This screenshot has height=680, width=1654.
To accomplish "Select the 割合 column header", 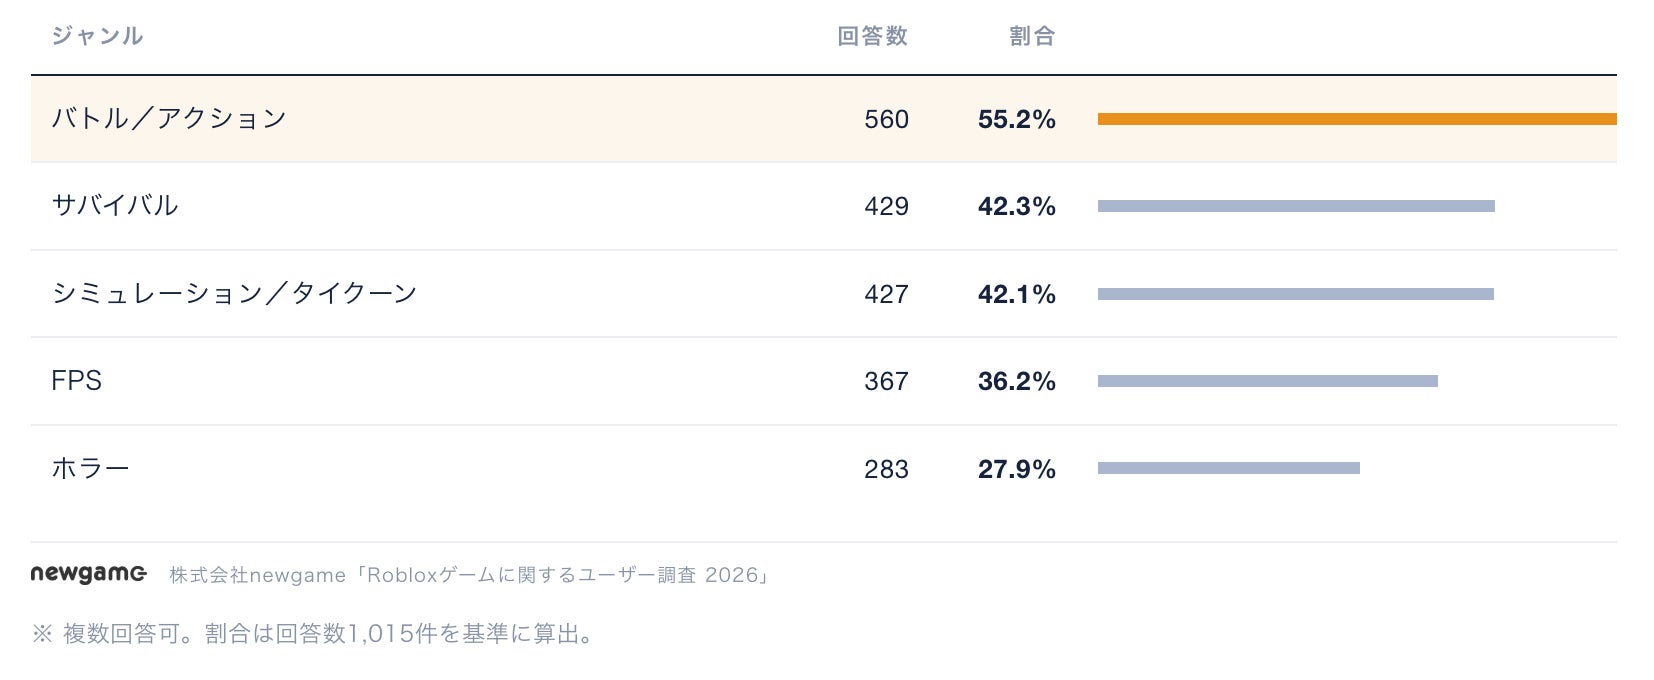I will pos(1032,36).
